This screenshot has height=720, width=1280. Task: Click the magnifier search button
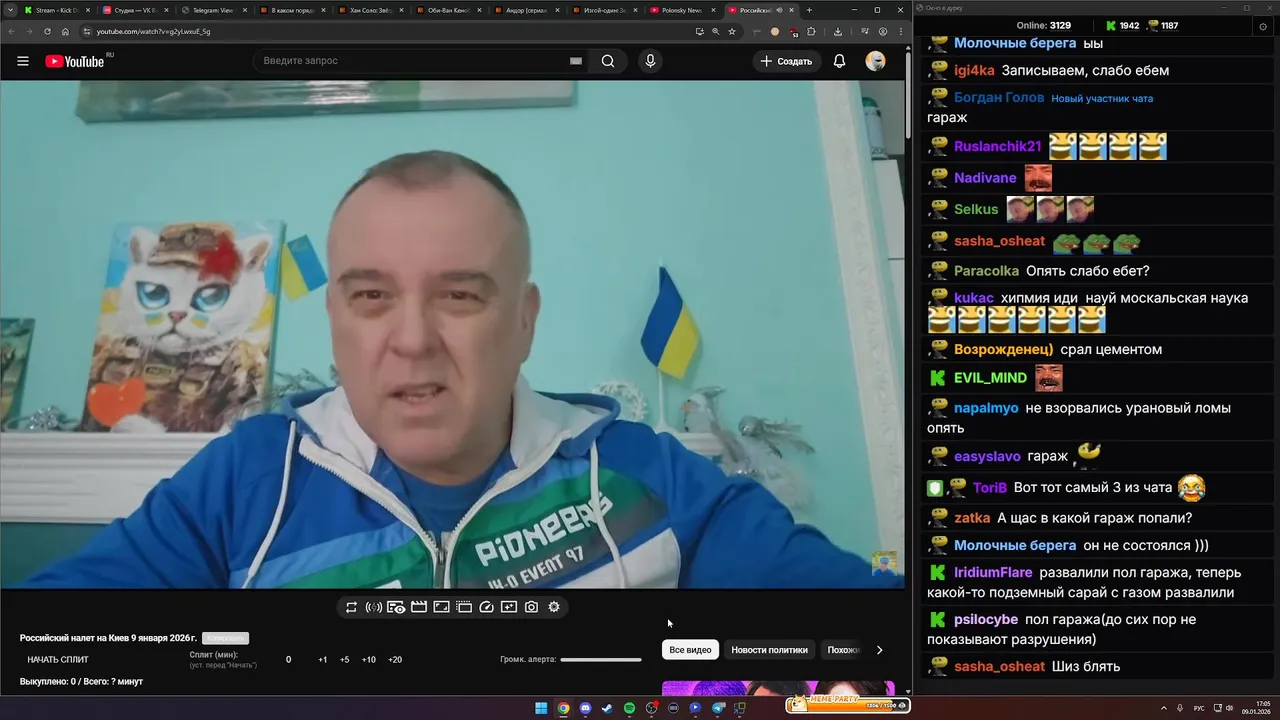pyautogui.click(x=608, y=61)
